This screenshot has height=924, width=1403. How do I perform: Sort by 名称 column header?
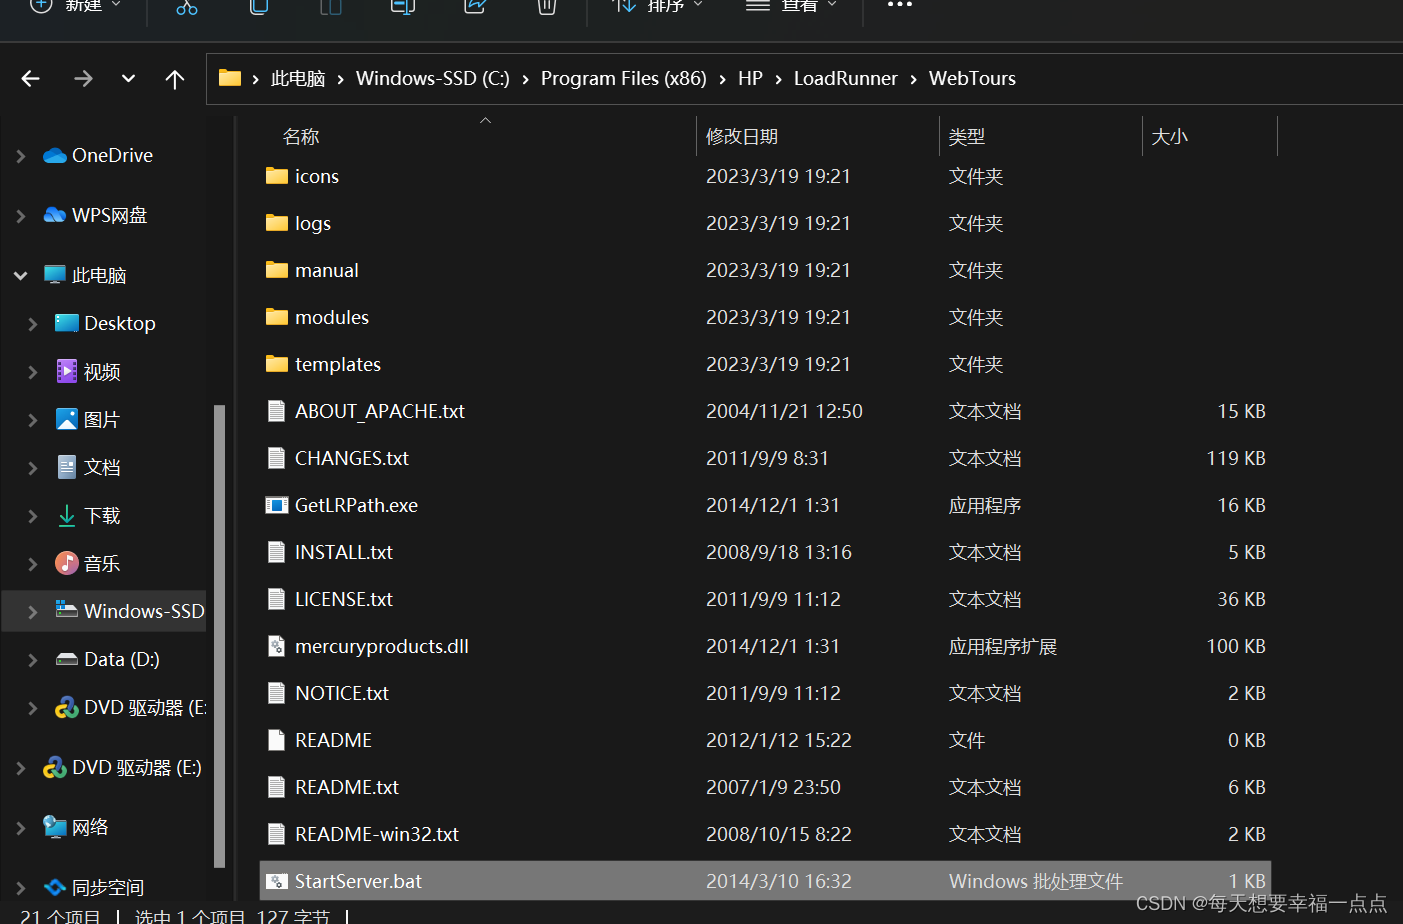point(301,136)
